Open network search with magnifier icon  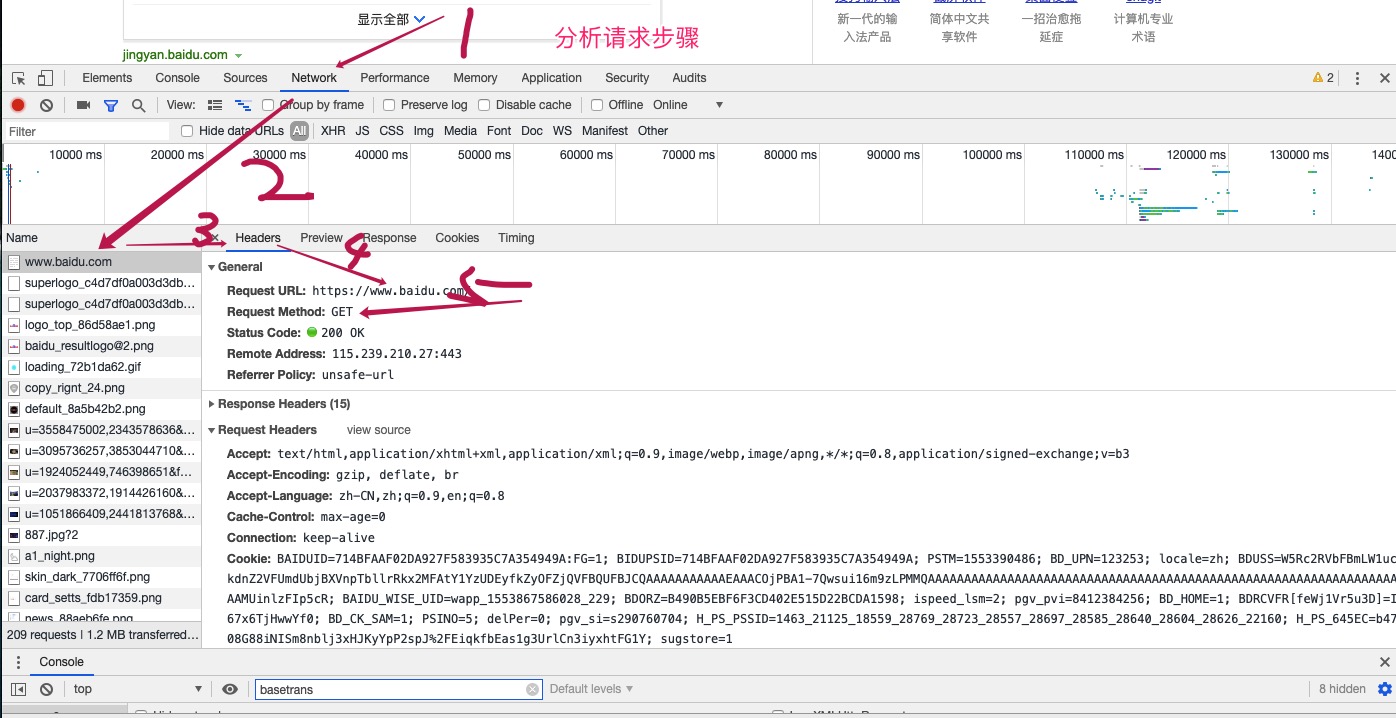click(x=139, y=105)
